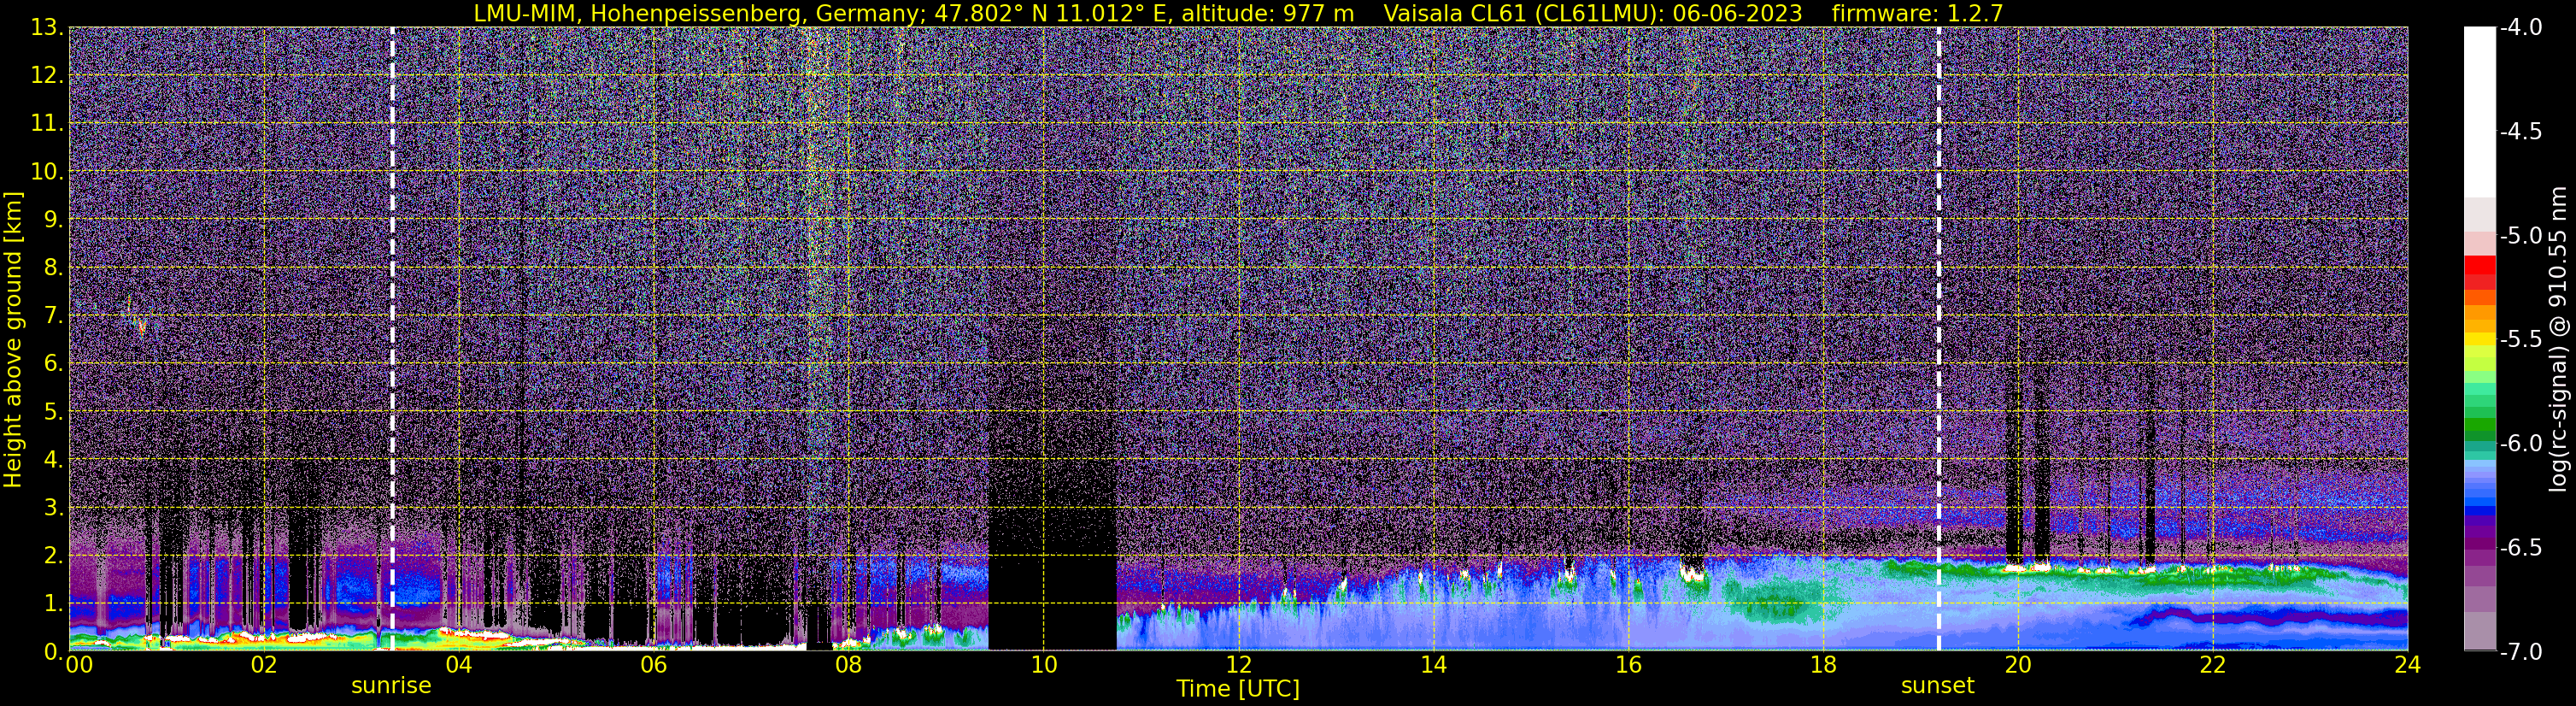Click the height axis tick '11.'
Image resolution: width=2576 pixels, height=706 pixels.
(x=47, y=123)
